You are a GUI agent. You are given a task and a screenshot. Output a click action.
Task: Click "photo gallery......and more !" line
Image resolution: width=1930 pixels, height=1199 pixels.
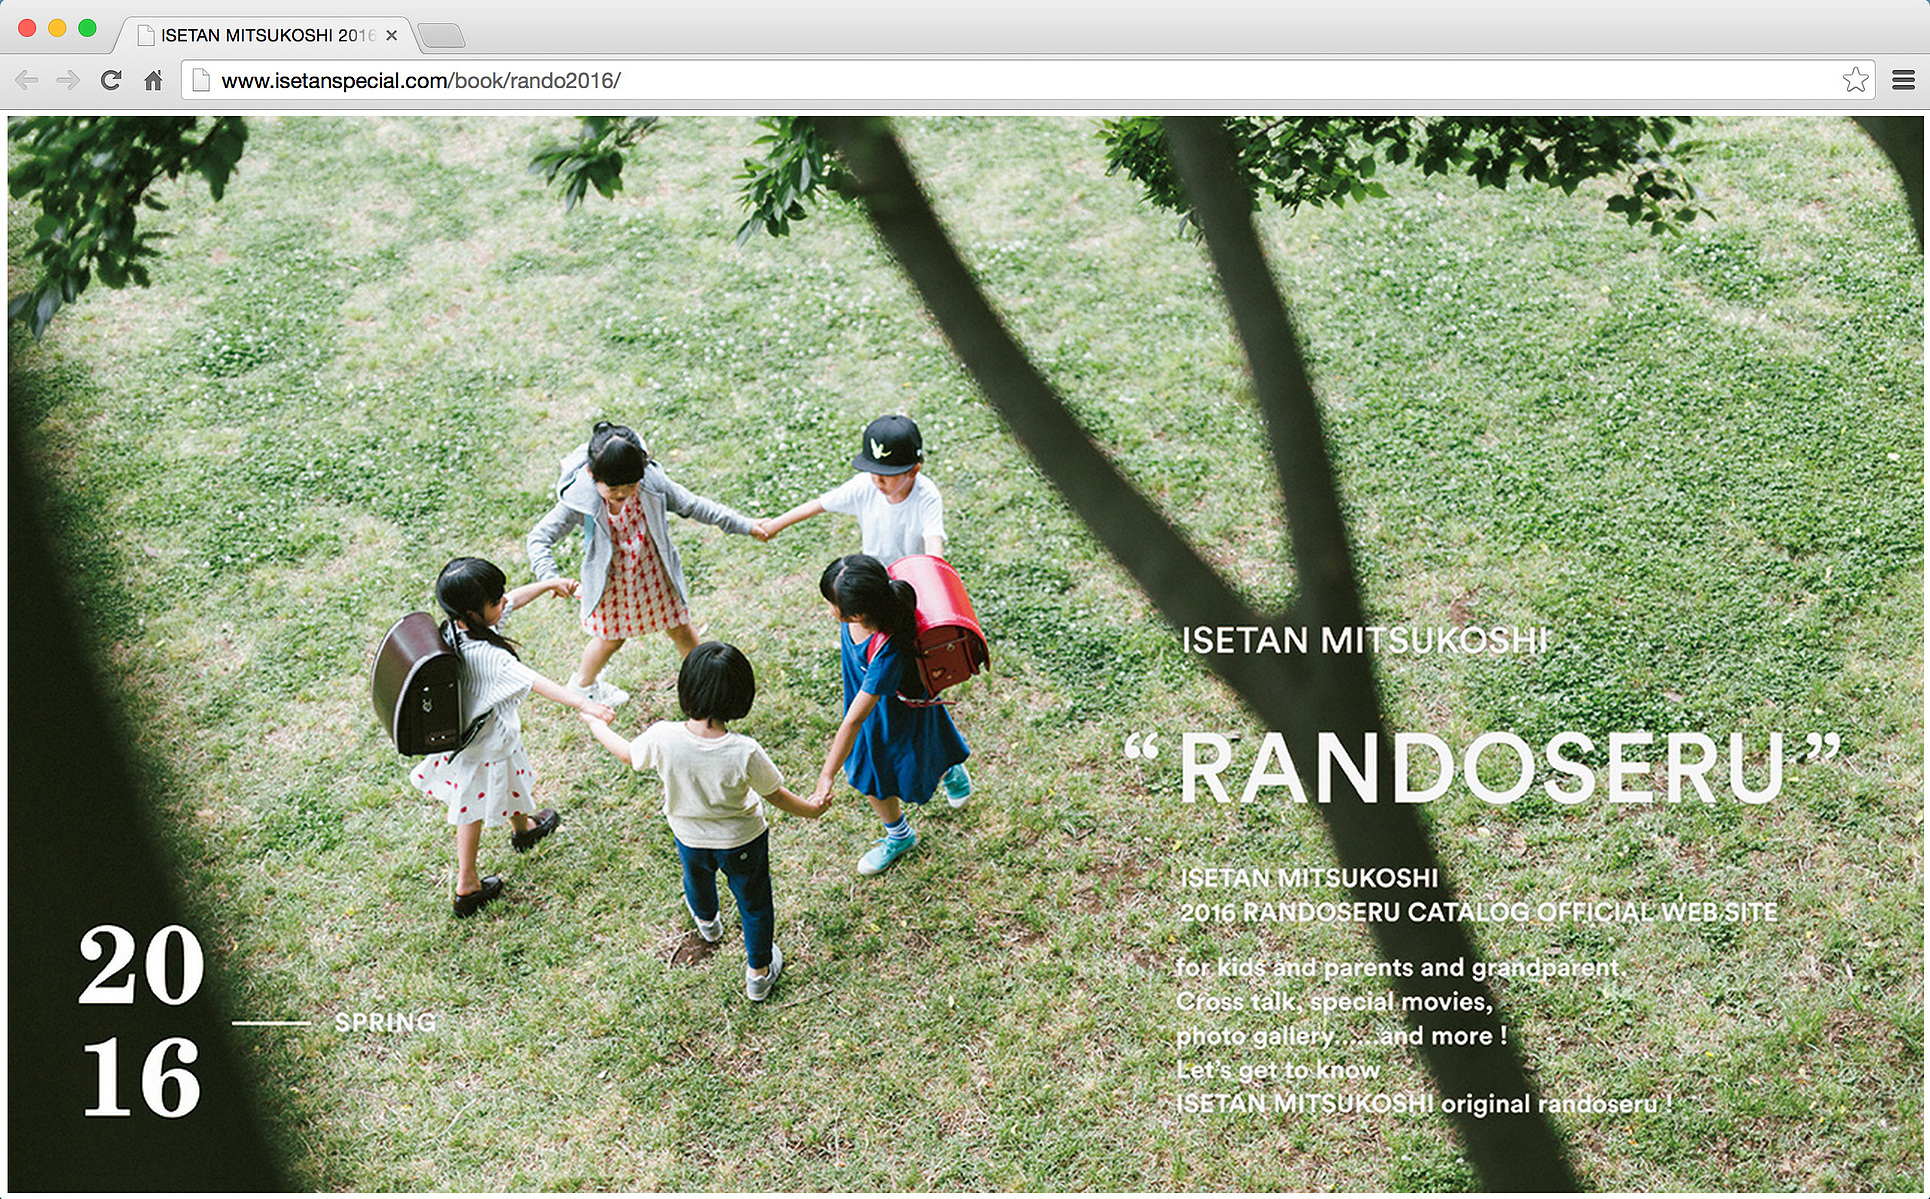click(x=1342, y=1036)
